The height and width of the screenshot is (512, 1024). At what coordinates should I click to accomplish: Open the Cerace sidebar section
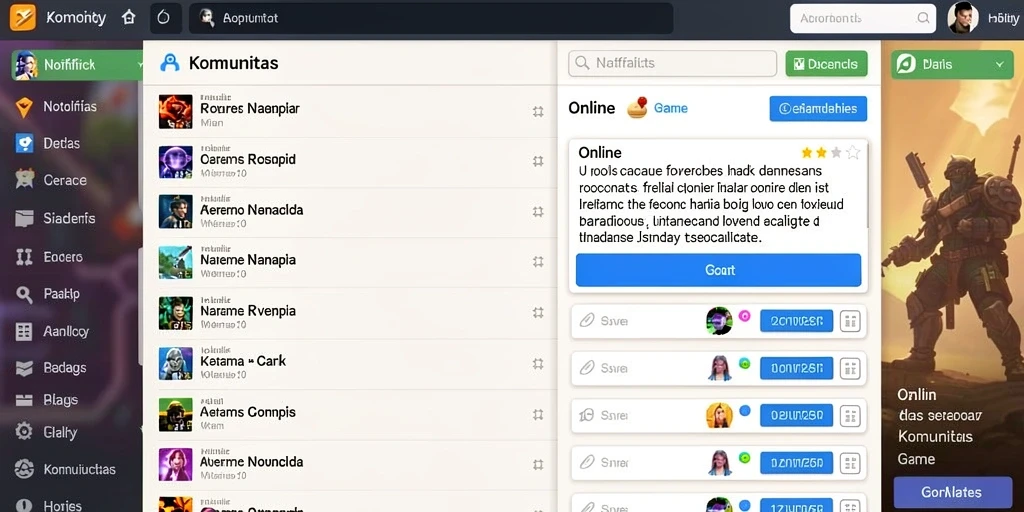coord(65,180)
